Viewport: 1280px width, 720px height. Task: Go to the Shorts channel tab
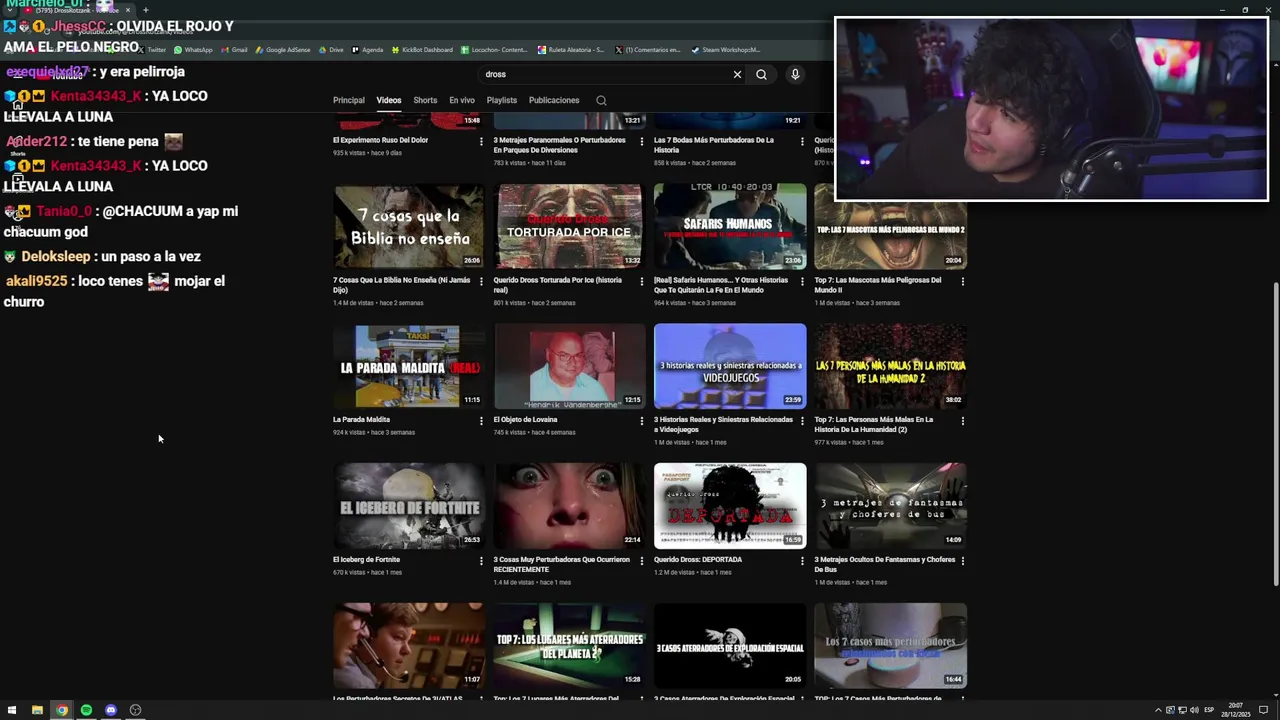click(x=425, y=100)
